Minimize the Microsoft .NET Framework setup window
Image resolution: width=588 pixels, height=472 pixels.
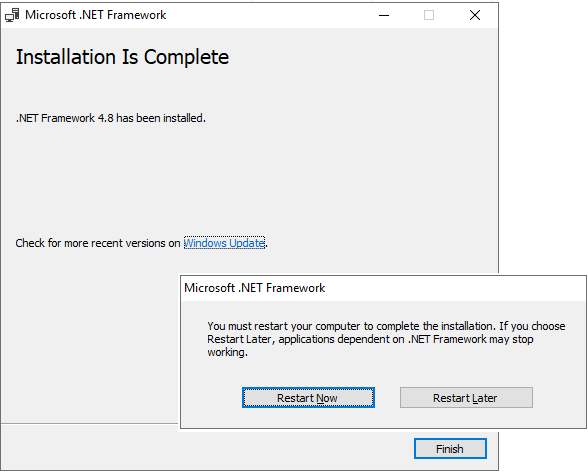[384, 15]
